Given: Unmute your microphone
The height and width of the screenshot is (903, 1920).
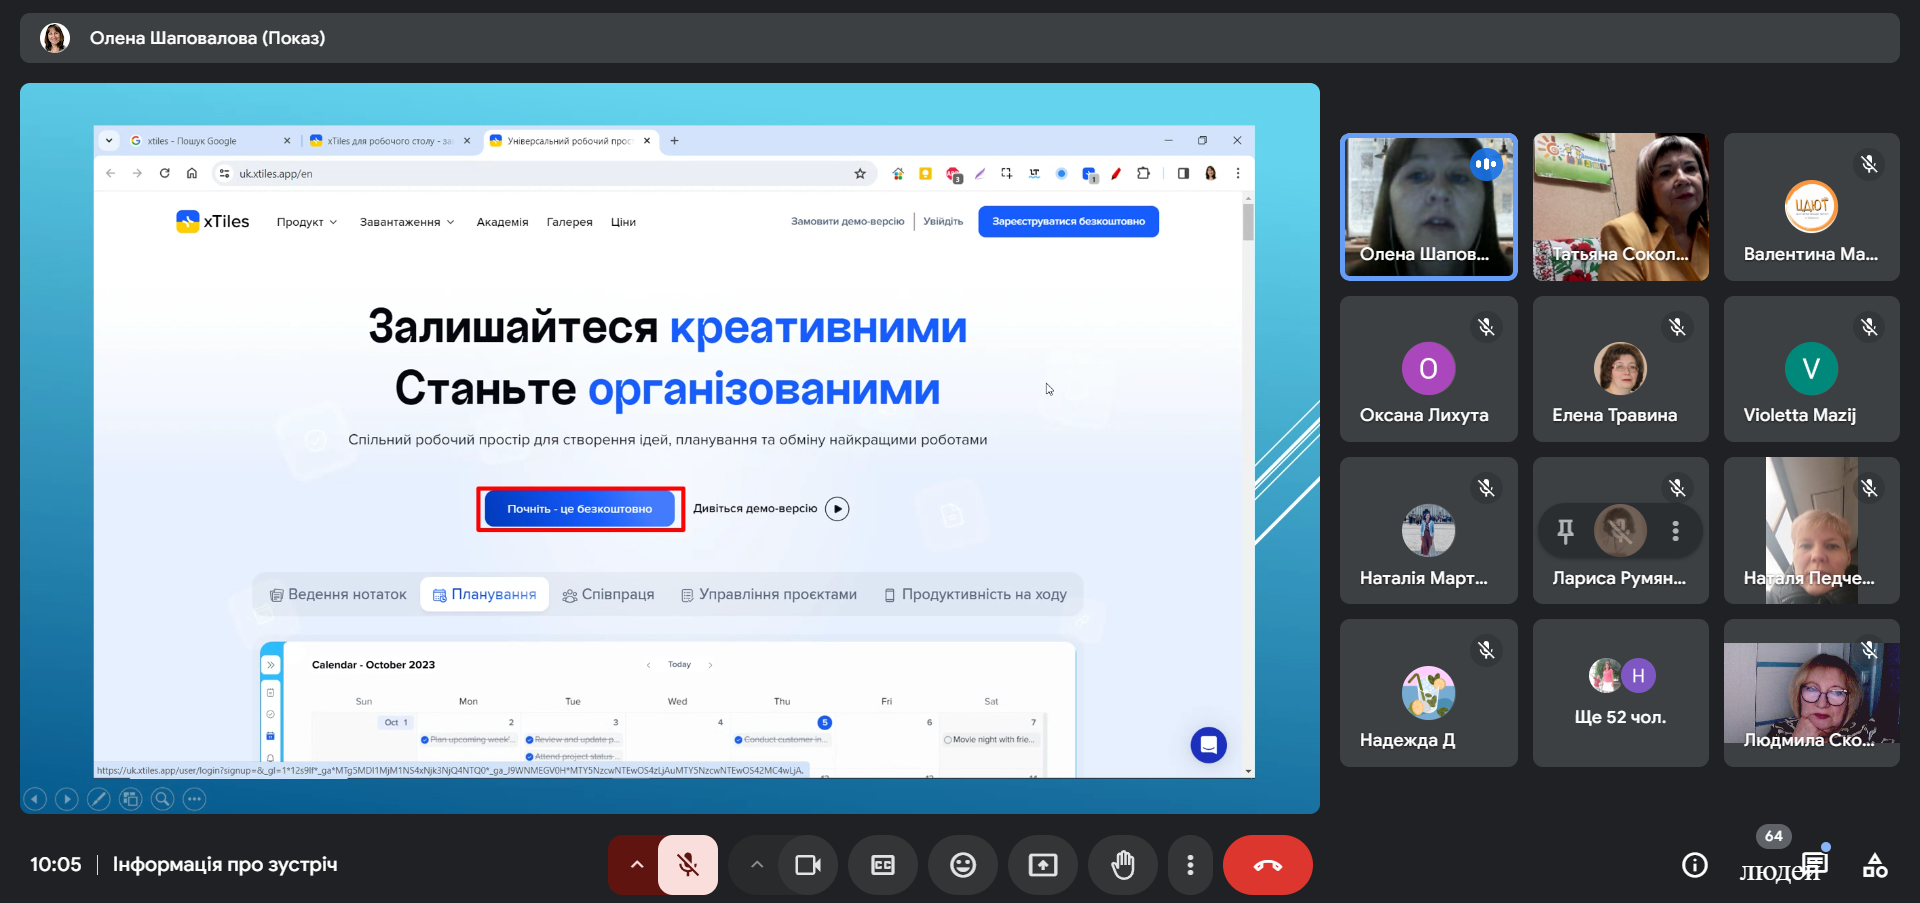Looking at the screenshot, I should coord(688,865).
